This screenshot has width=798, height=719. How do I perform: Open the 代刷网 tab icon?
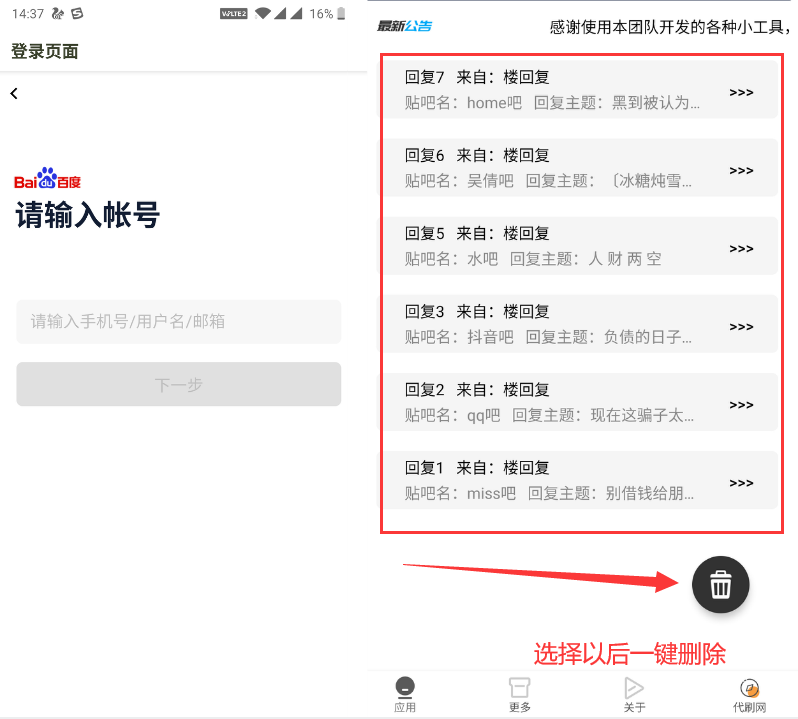749,689
